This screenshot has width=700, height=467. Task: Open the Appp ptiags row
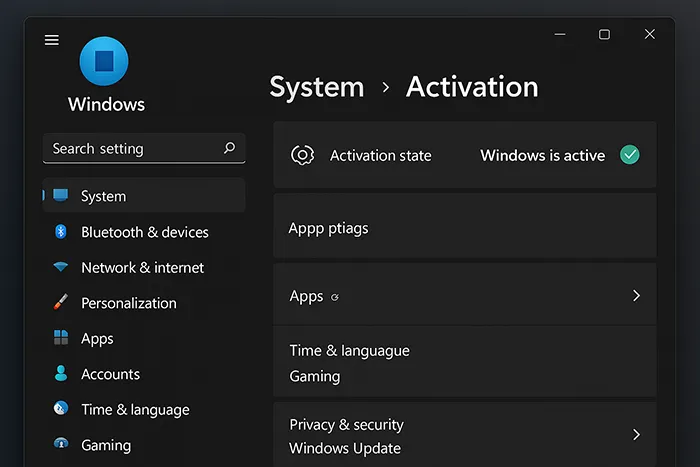(465, 225)
